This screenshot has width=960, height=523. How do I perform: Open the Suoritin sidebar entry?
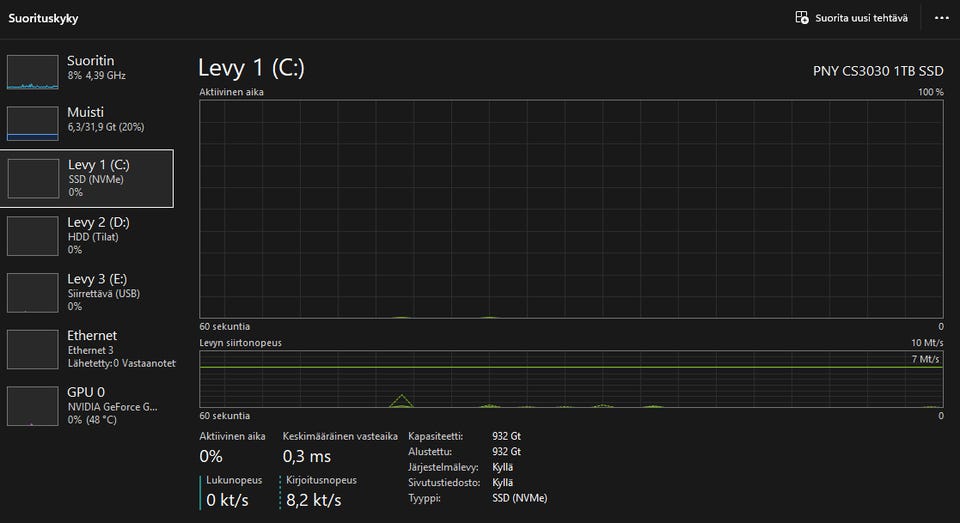87,72
